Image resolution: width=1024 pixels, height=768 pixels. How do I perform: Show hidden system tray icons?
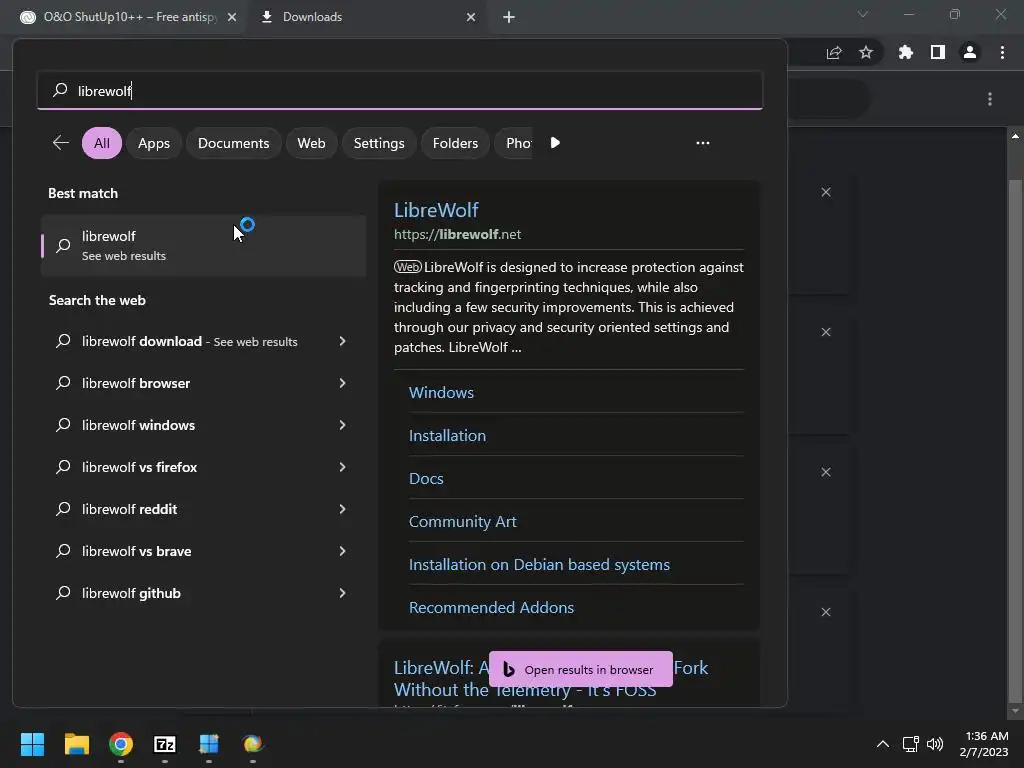coord(882,744)
